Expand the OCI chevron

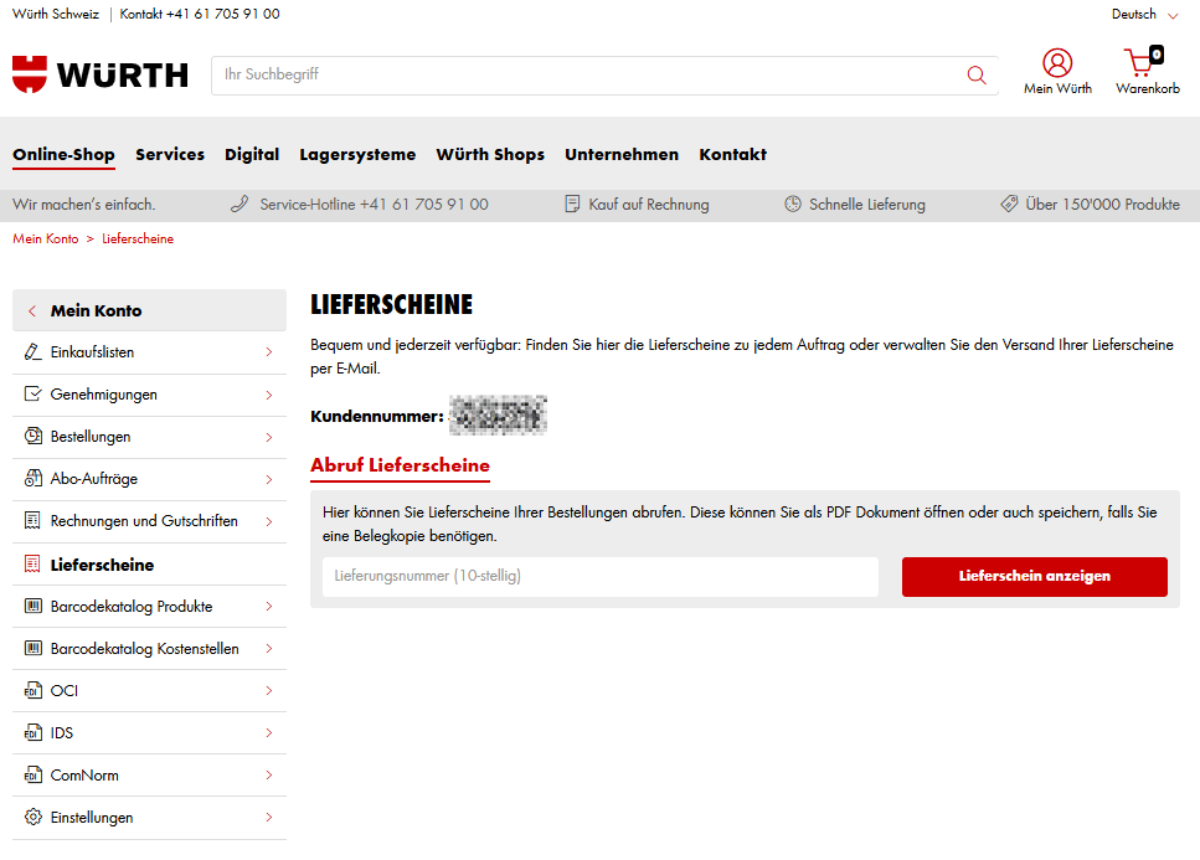click(269, 690)
